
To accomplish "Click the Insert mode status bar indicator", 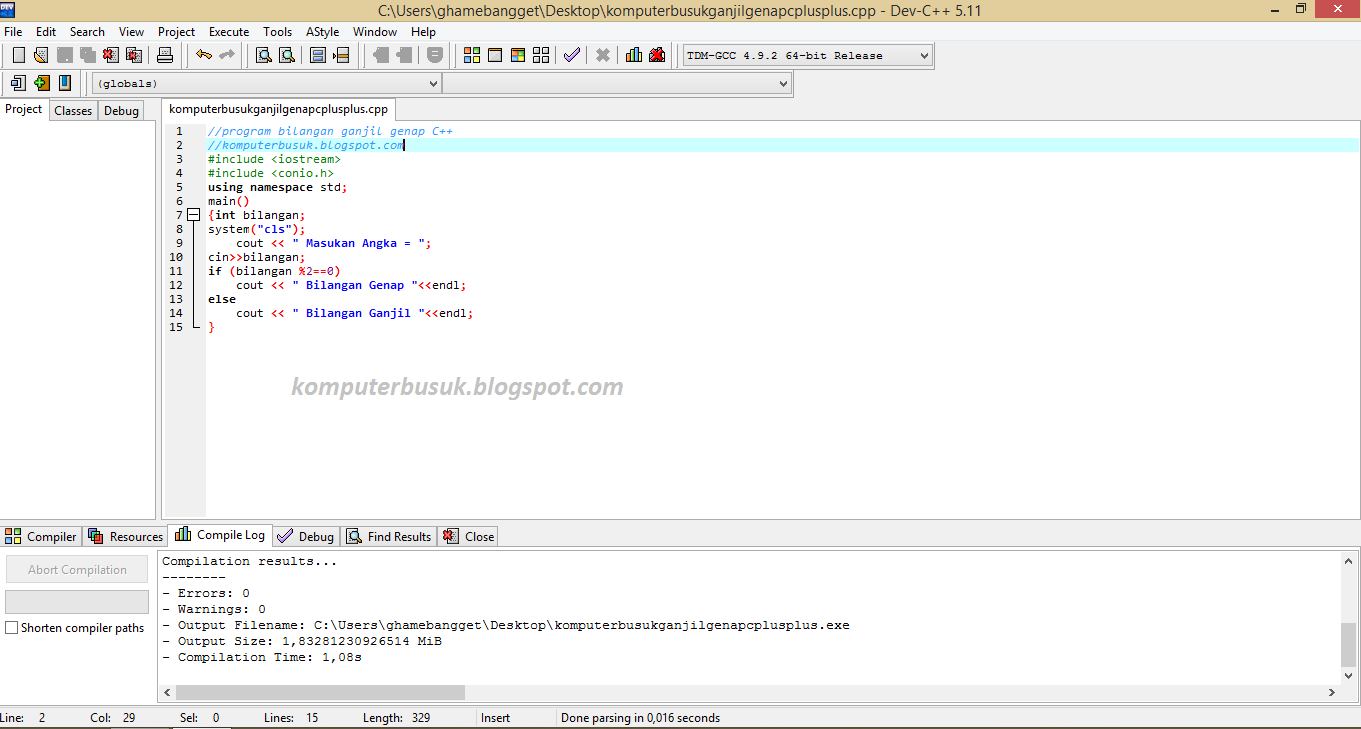I will pyautogui.click(x=495, y=718).
